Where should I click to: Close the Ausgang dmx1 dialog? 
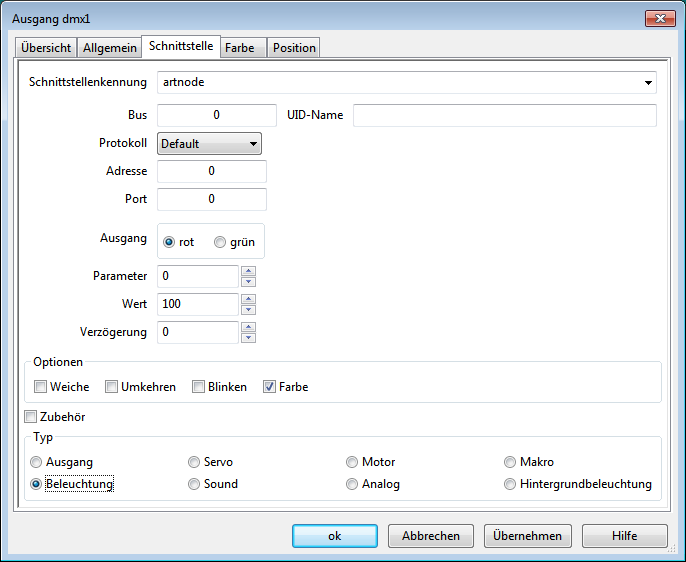pyautogui.click(x=659, y=18)
